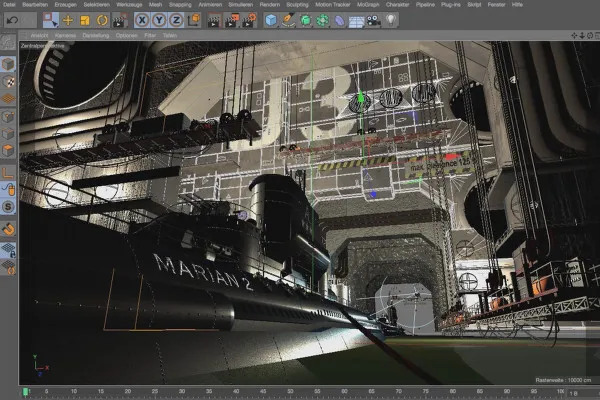The image size is (600, 400).
Task: Open the viewport Filter menu
Action: [150, 35]
